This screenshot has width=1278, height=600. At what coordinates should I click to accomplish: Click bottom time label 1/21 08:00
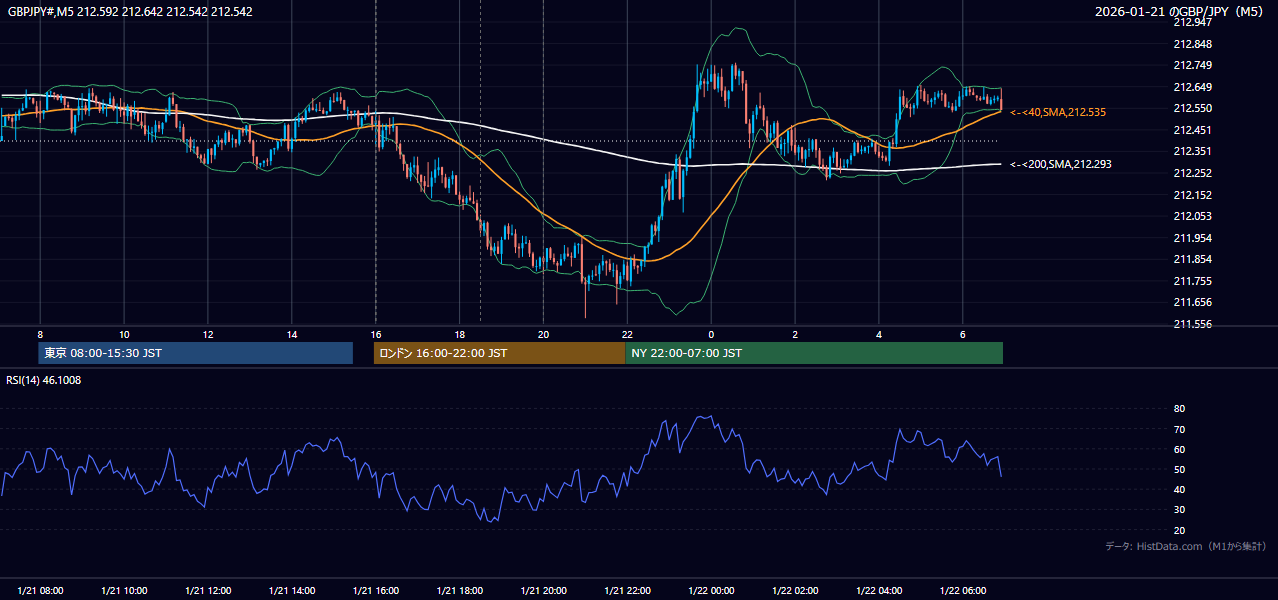coord(40,590)
